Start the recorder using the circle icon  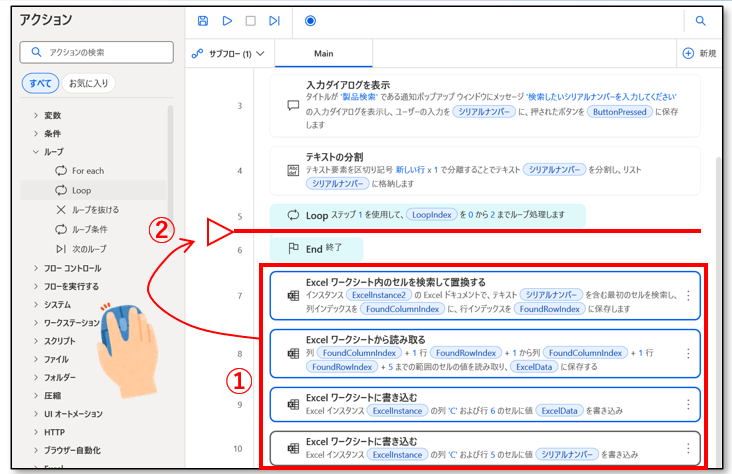click(x=309, y=20)
